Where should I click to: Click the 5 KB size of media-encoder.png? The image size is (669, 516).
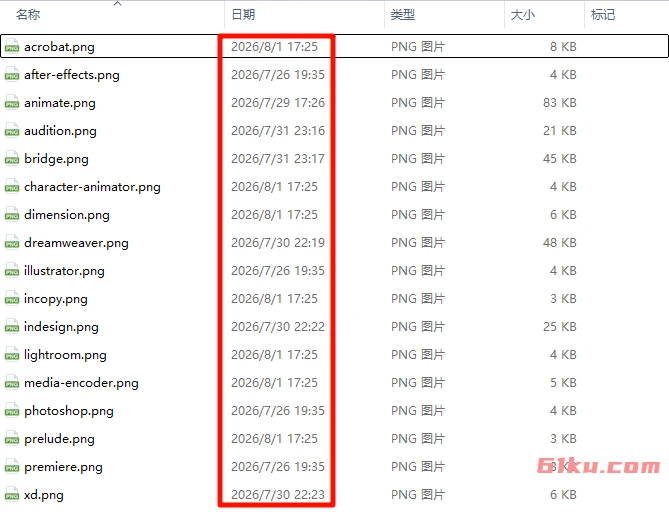563,382
